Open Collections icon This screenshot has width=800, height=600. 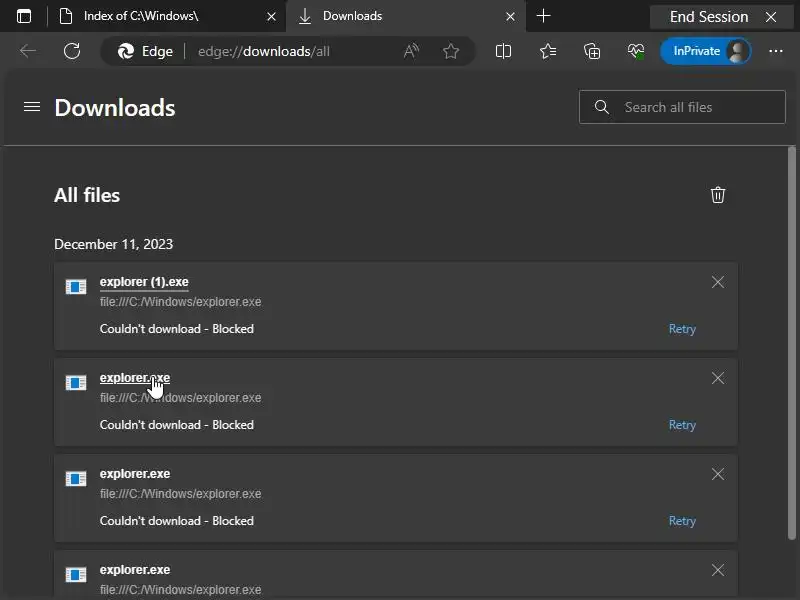pyautogui.click(x=592, y=51)
